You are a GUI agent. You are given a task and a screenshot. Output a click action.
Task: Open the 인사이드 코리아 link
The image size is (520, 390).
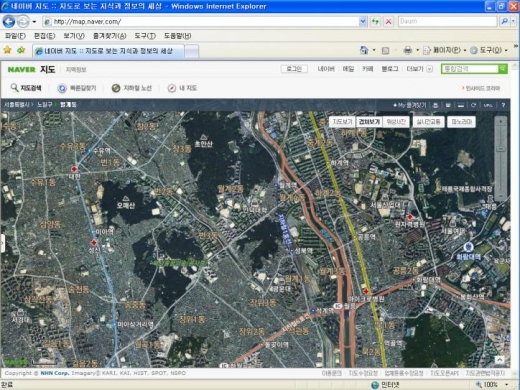(480, 88)
